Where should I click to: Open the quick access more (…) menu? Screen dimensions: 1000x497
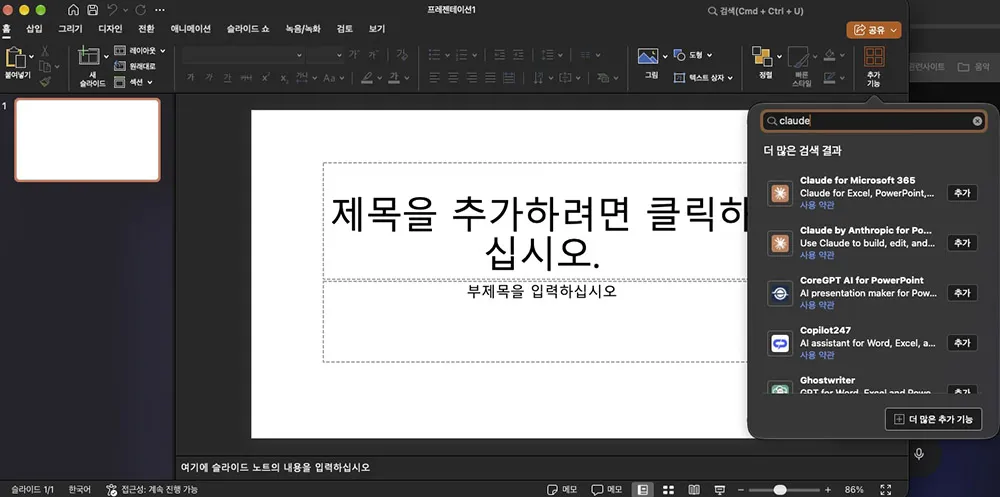(160, 10)
